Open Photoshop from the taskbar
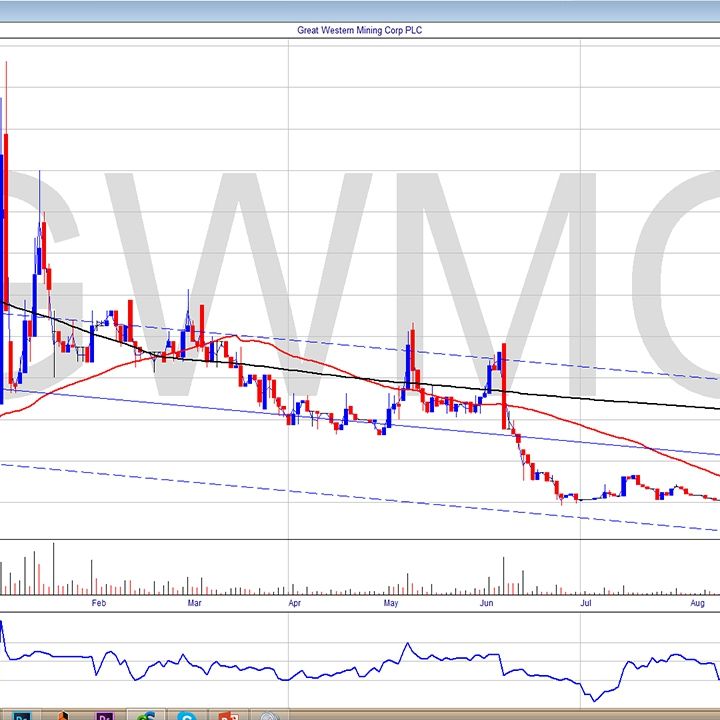The height and width of the screenshot is (720, 720). [22, 715]
